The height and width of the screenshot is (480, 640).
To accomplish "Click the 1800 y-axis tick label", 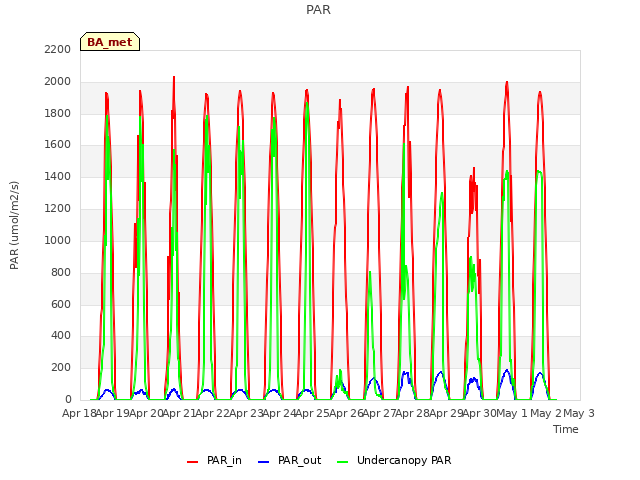I will point(58,113).
